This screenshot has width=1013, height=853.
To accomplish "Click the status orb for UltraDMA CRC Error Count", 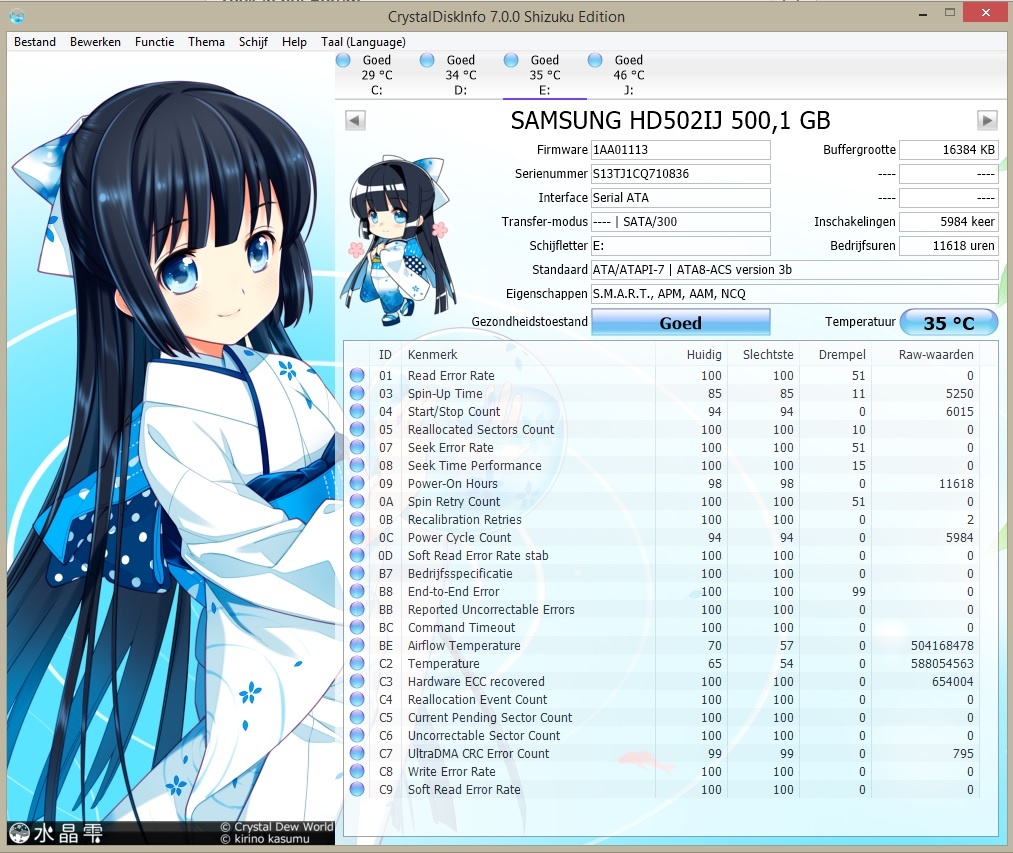I will [x=357, y=753].
